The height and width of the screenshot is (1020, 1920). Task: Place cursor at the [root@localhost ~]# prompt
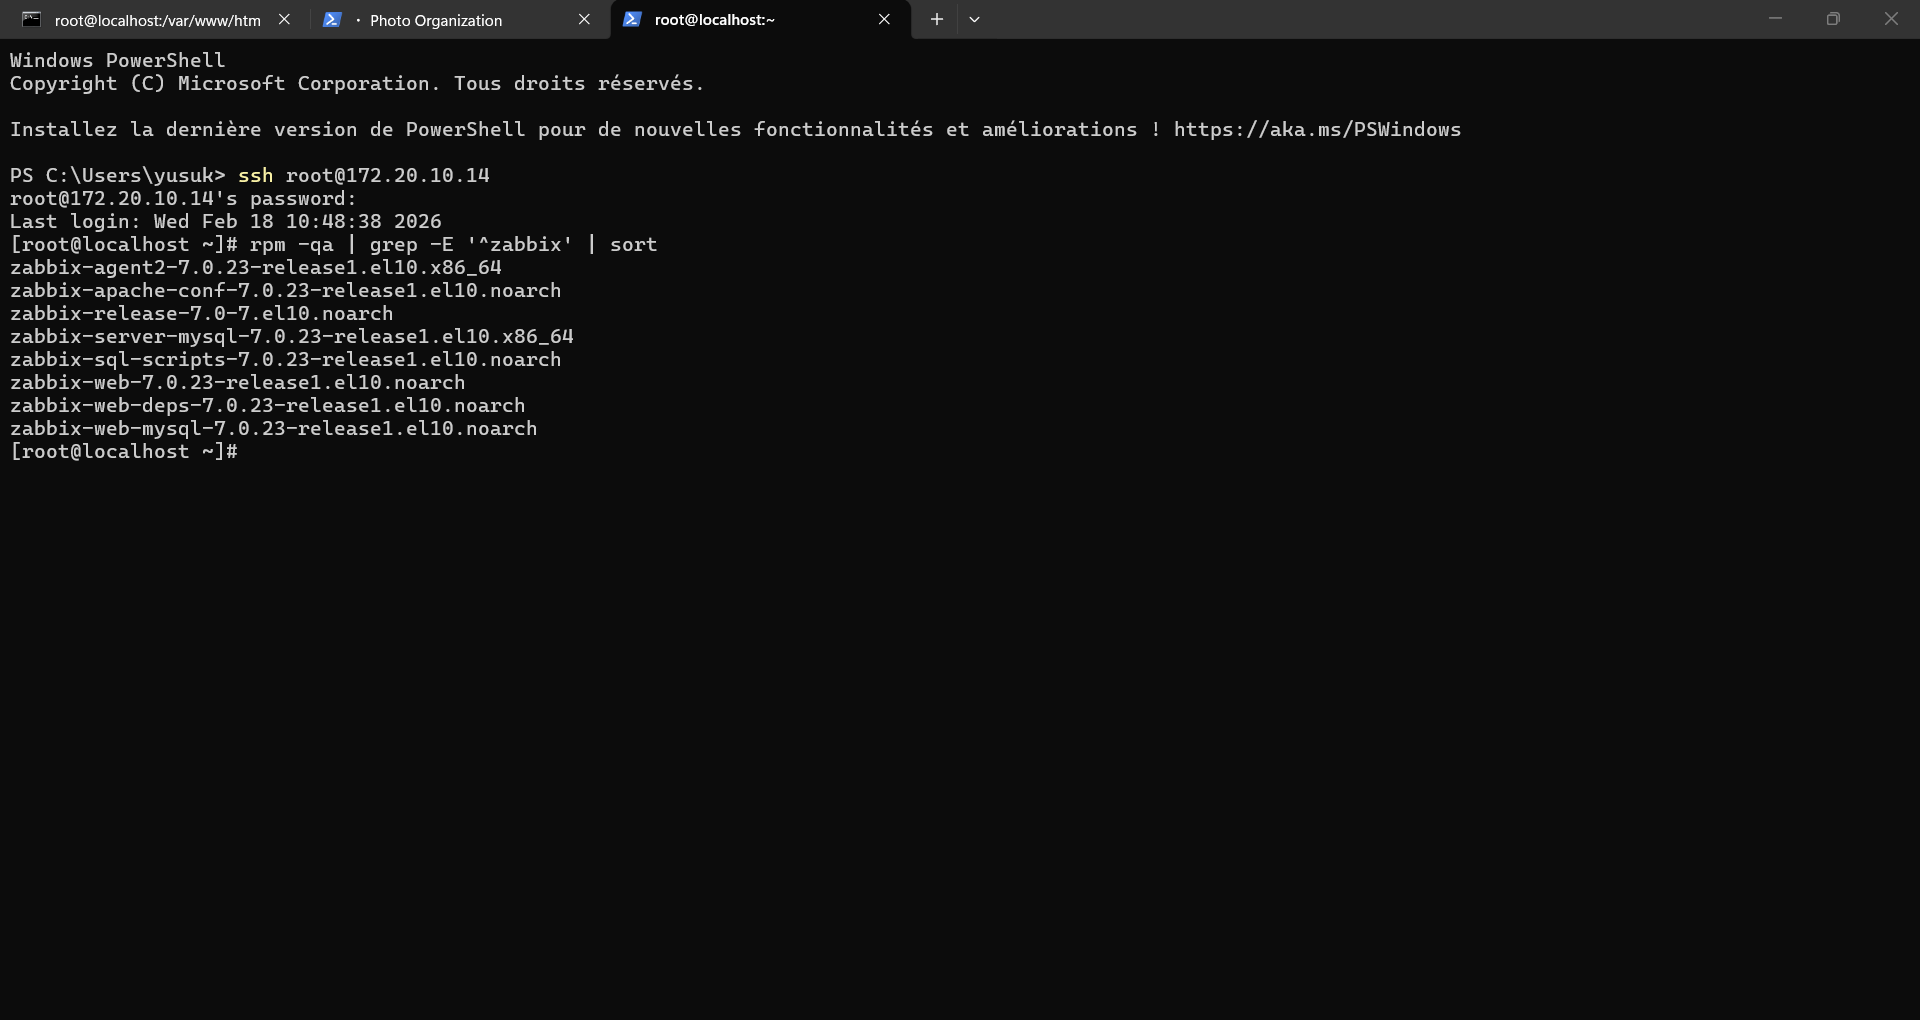pyautogui.click(x=123, y=452)
